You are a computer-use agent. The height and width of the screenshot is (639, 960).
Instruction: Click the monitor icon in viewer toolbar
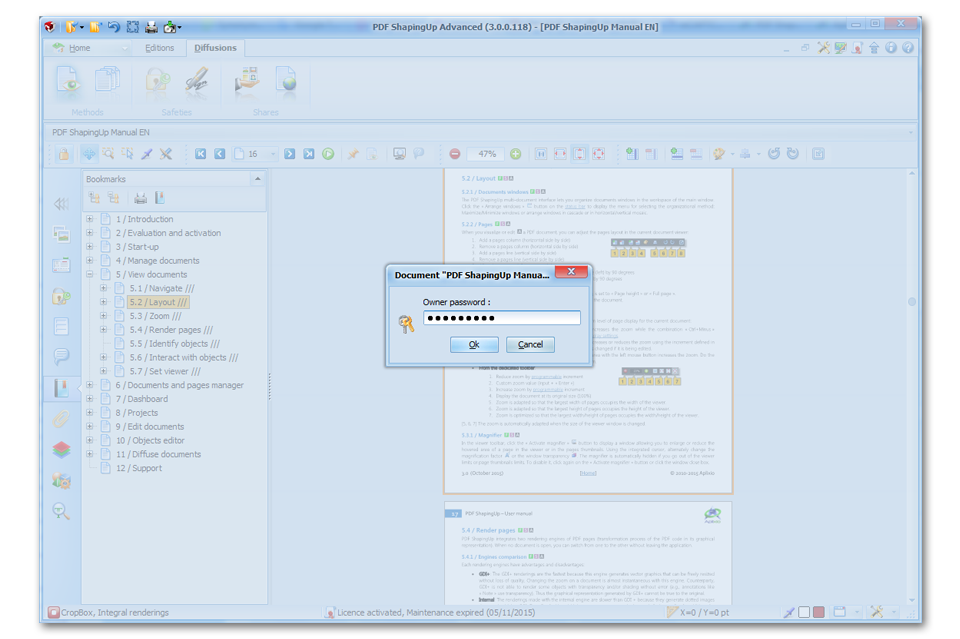(x=399, y=154)
